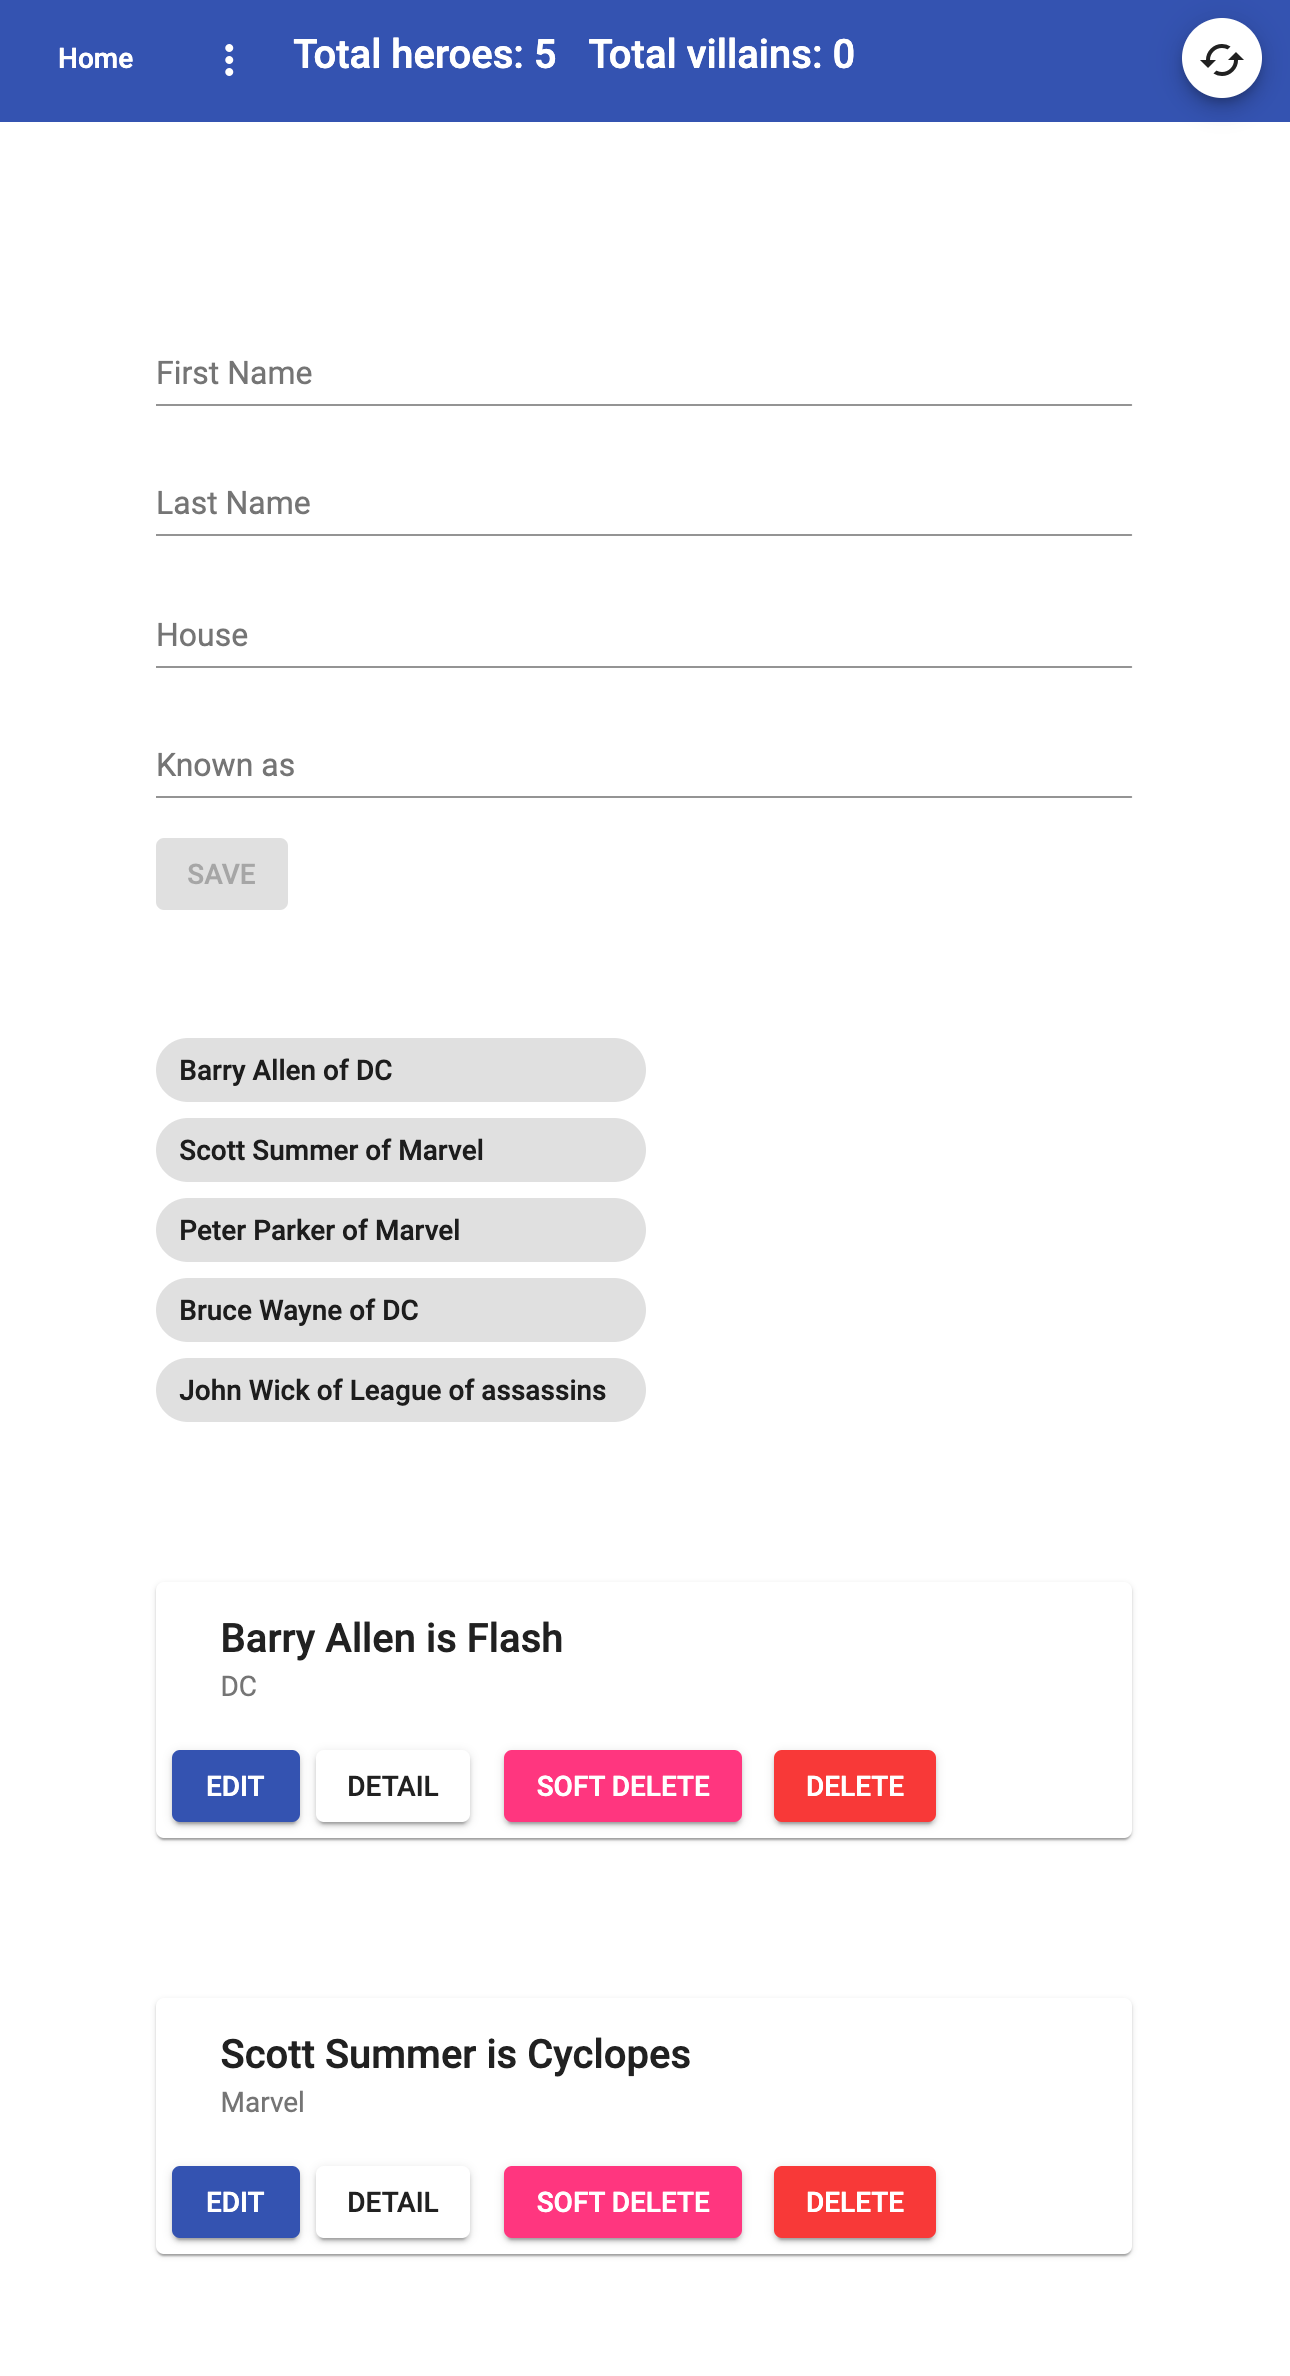Open the three-dot more options menu
1290x2376 pixels.
pos(229,59)
